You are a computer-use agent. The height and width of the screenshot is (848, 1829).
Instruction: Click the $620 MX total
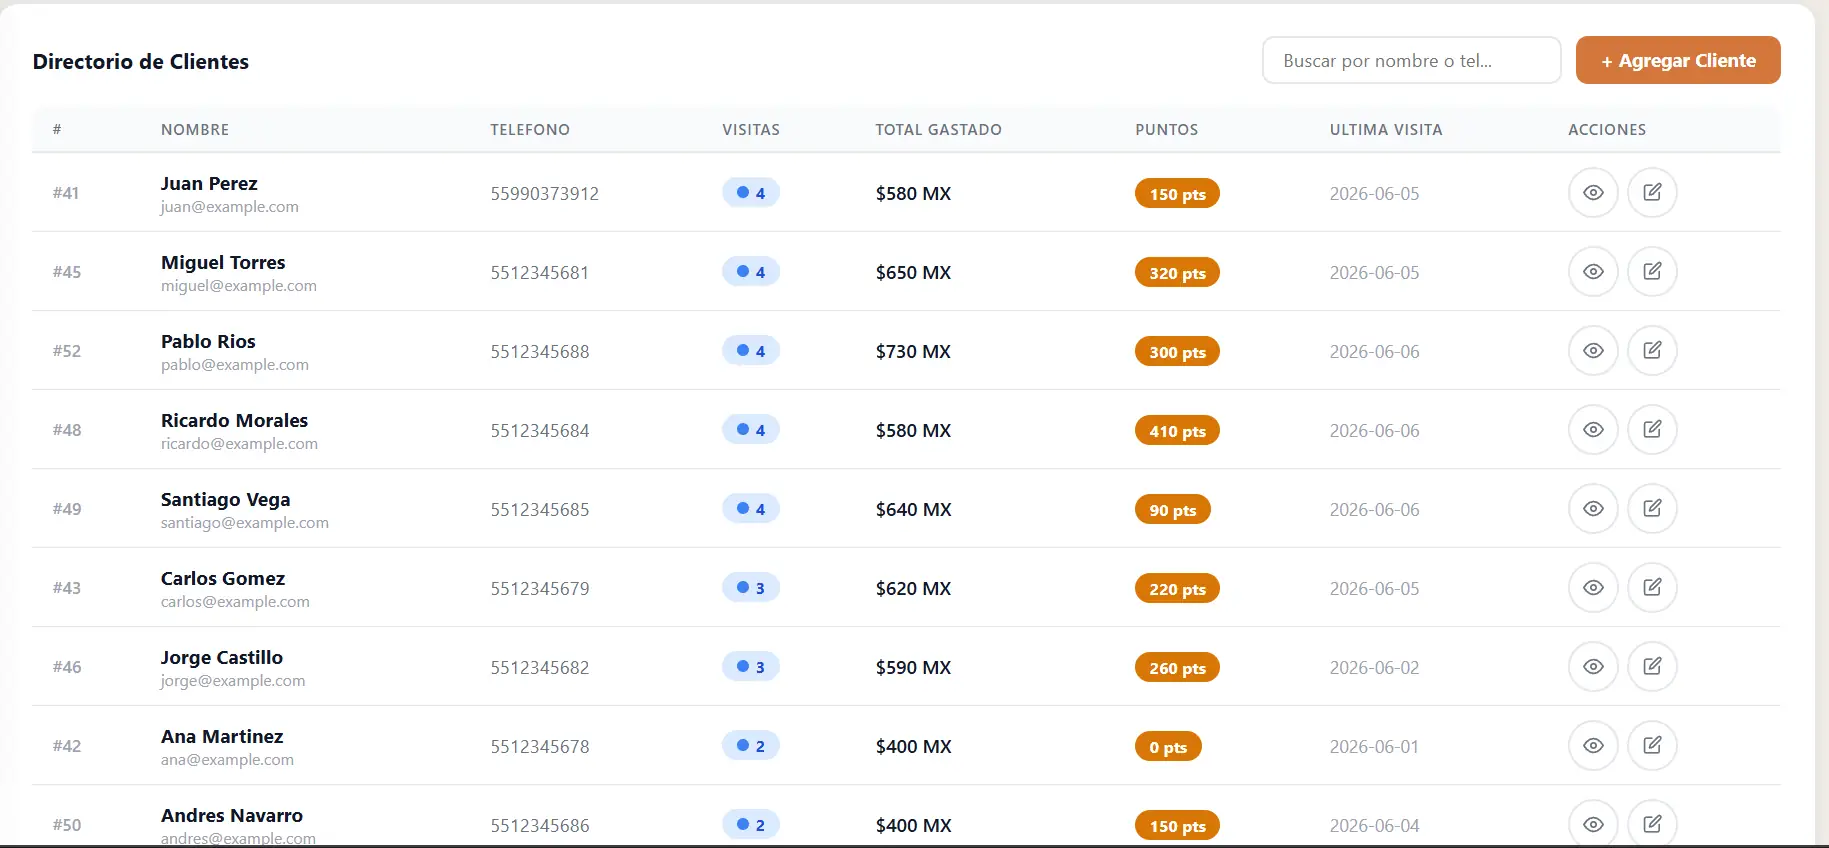coord(913,588)
